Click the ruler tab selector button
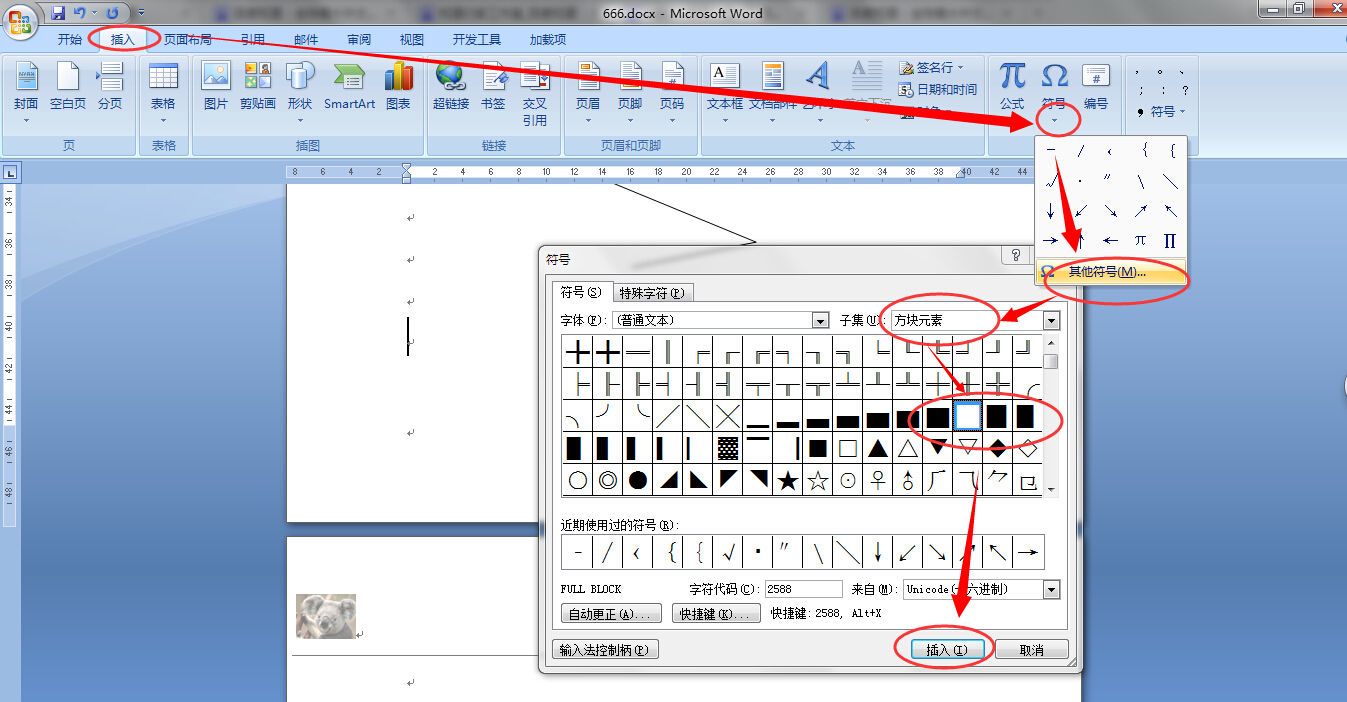Image resolution: width=1347 pixels, height=702 pixels. [x=9, y=172]
